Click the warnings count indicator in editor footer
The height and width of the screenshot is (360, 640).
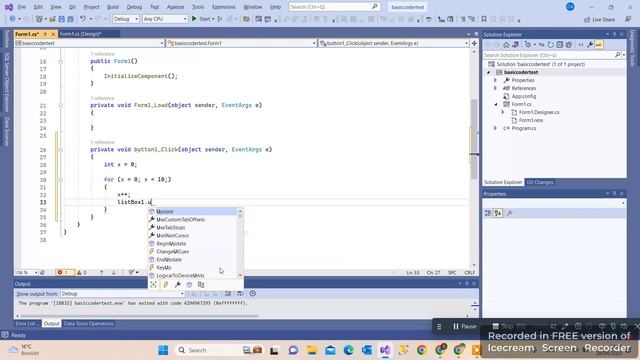82,272
